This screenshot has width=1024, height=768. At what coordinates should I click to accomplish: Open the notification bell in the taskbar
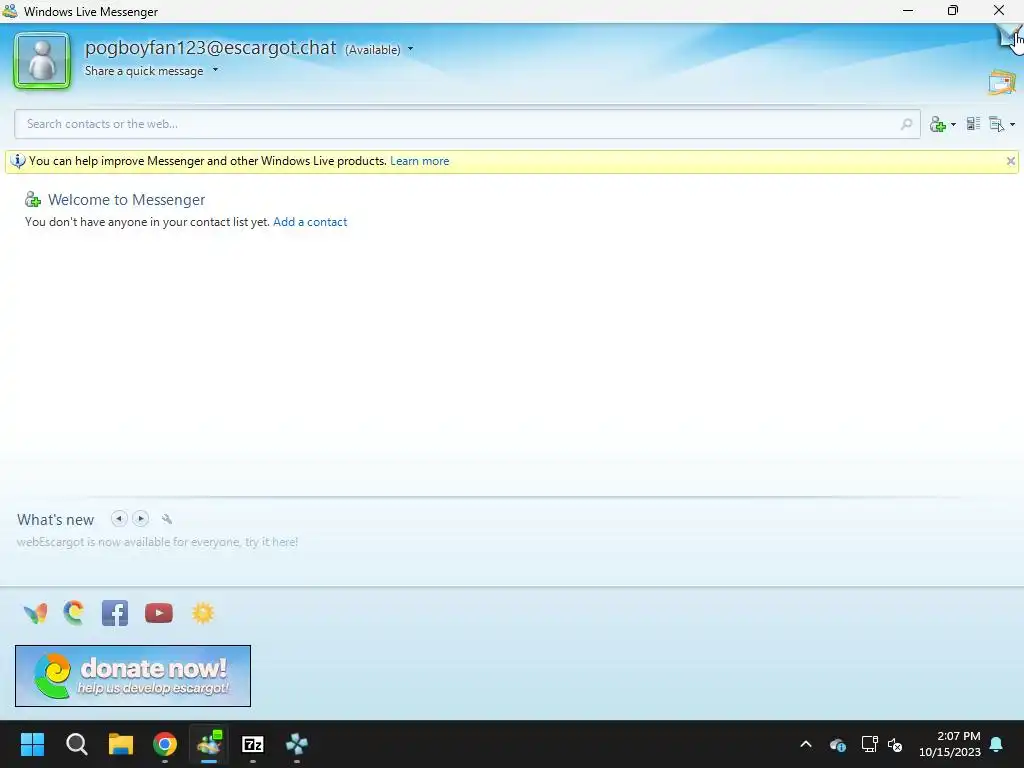click(997, 744)
